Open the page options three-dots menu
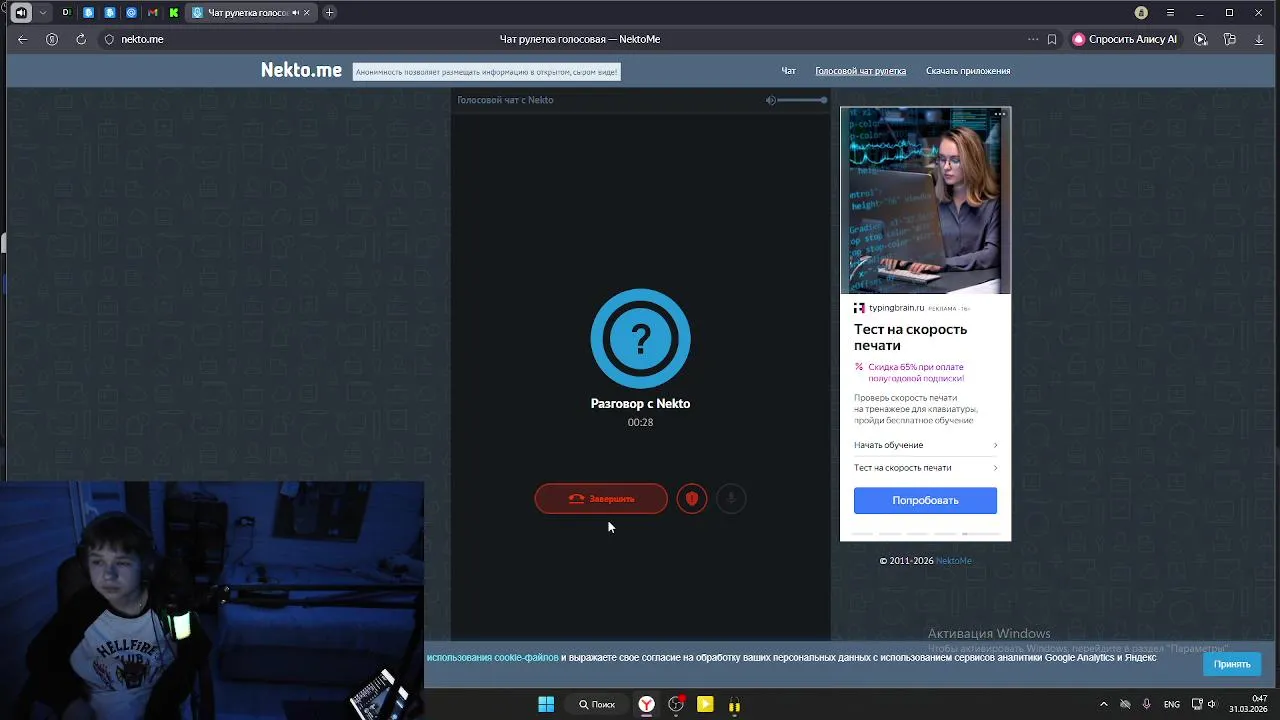1280x720 pixels. (1033, 39)
